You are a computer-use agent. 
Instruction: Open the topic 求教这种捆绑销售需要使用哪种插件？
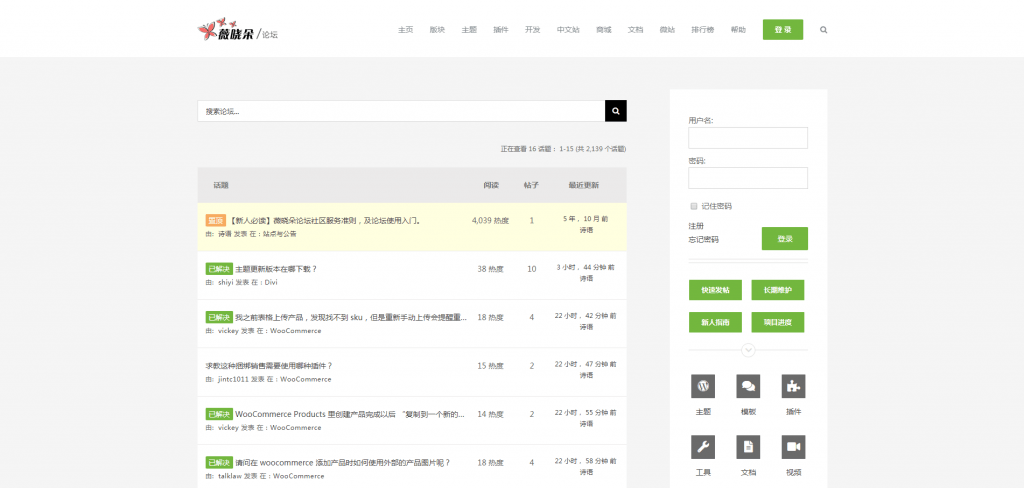[269, 365]
